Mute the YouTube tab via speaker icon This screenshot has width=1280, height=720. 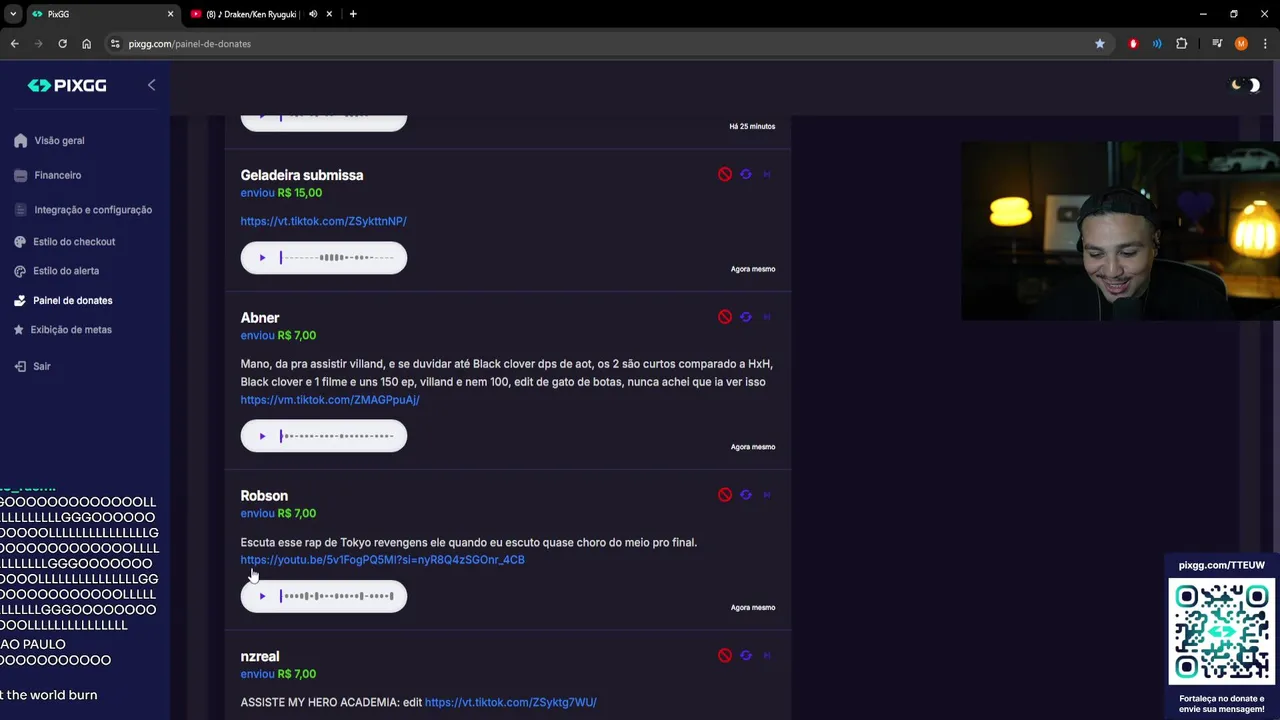click(313, 14)
